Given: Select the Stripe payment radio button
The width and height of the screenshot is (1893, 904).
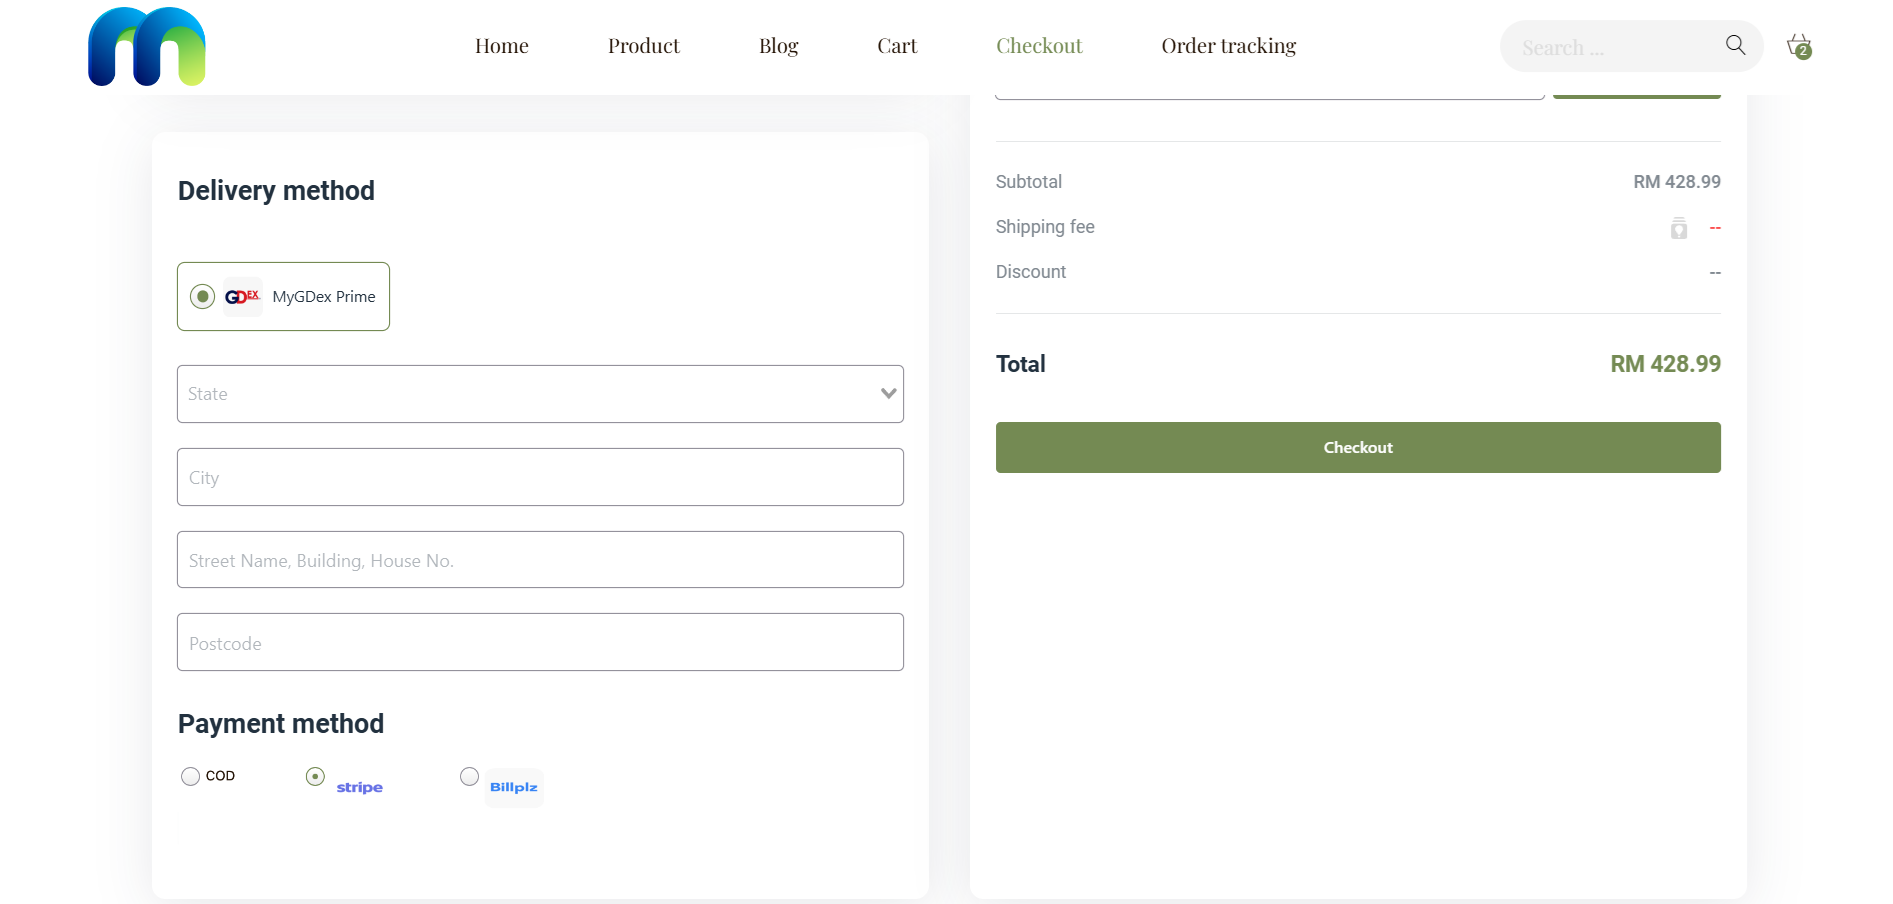Looking at the screenshot, I should [315, 776].
